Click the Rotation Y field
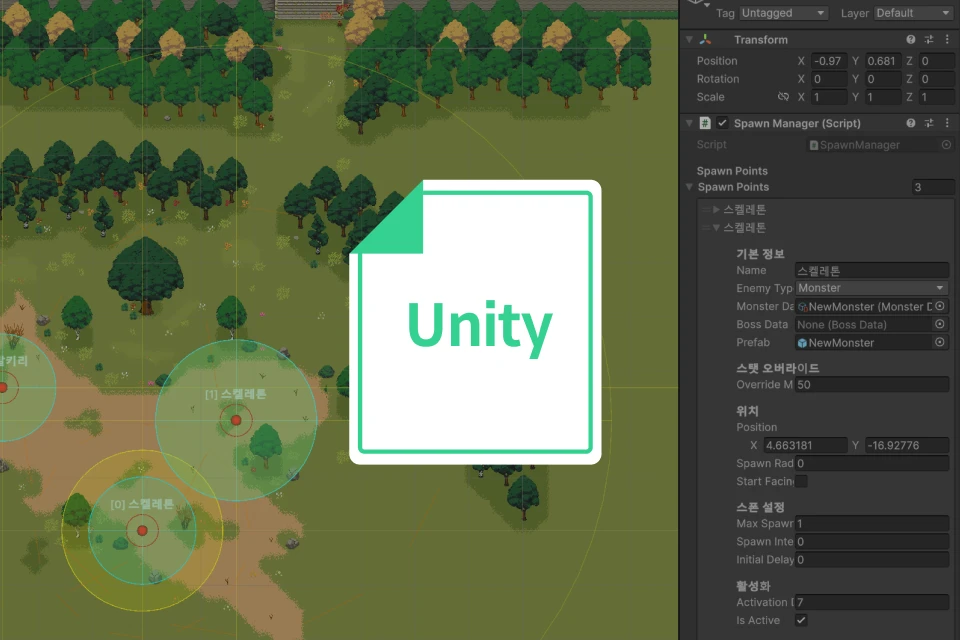960x640 pixels. 883,79
